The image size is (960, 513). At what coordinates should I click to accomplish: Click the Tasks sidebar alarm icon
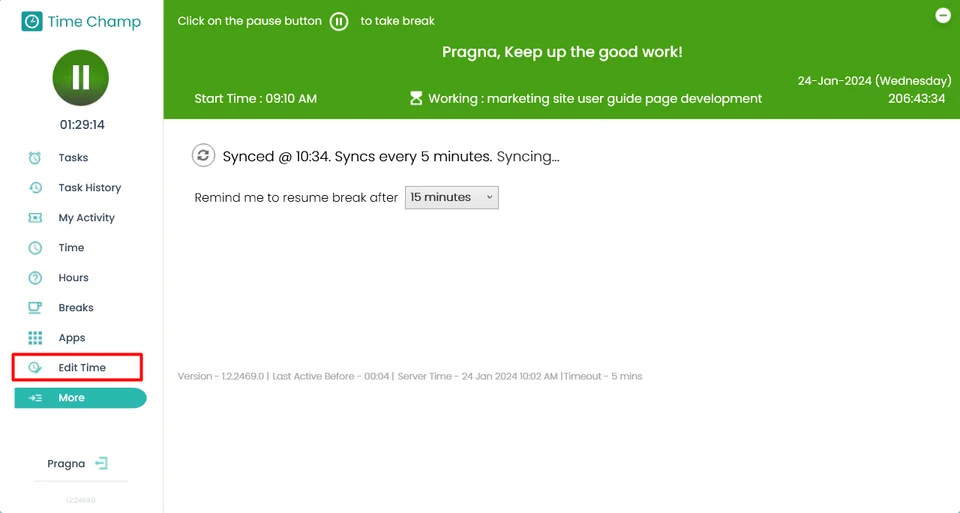coord(35,158)
